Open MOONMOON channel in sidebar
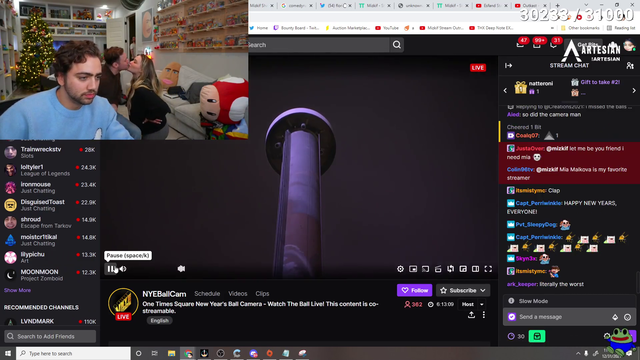Viewport: 640px width, 360px height. 50,275
